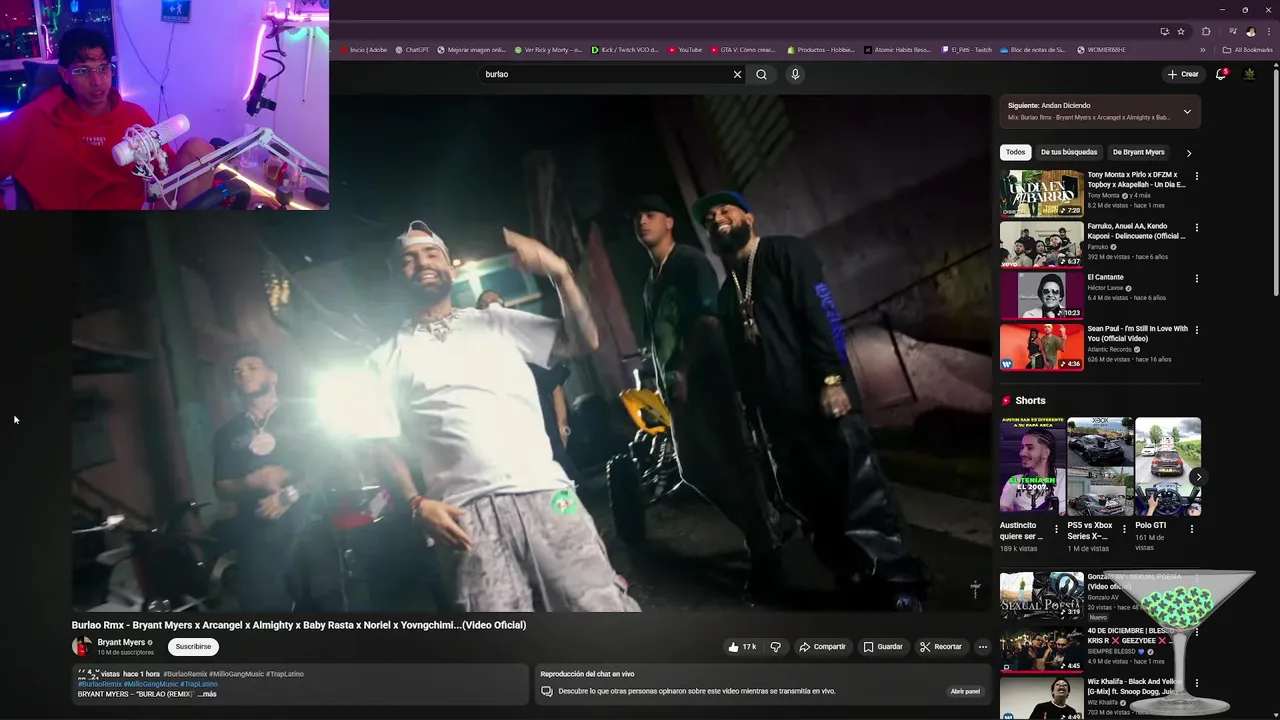The image size is (1280, 720).
Task: Show more filter chips with right arrow
Action: [1189, 153]
